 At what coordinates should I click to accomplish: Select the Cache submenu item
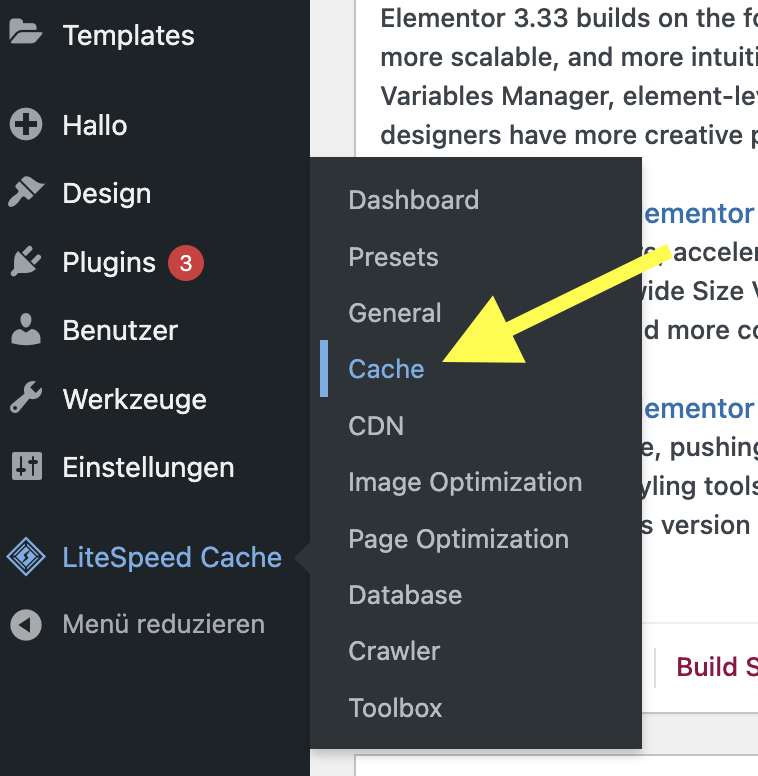coord(386,369)
